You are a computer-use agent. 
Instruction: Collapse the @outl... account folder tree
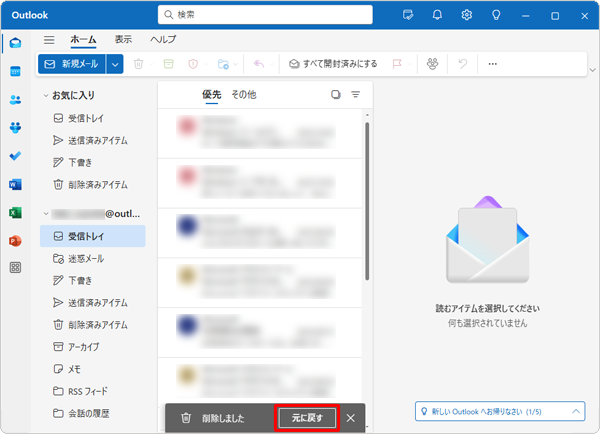[46, 214]
